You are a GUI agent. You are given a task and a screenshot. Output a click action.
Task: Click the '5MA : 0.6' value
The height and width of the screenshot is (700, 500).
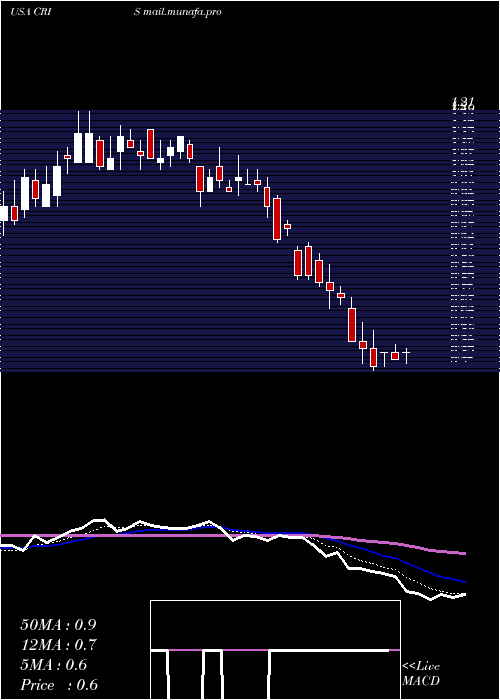pos(54,665)
